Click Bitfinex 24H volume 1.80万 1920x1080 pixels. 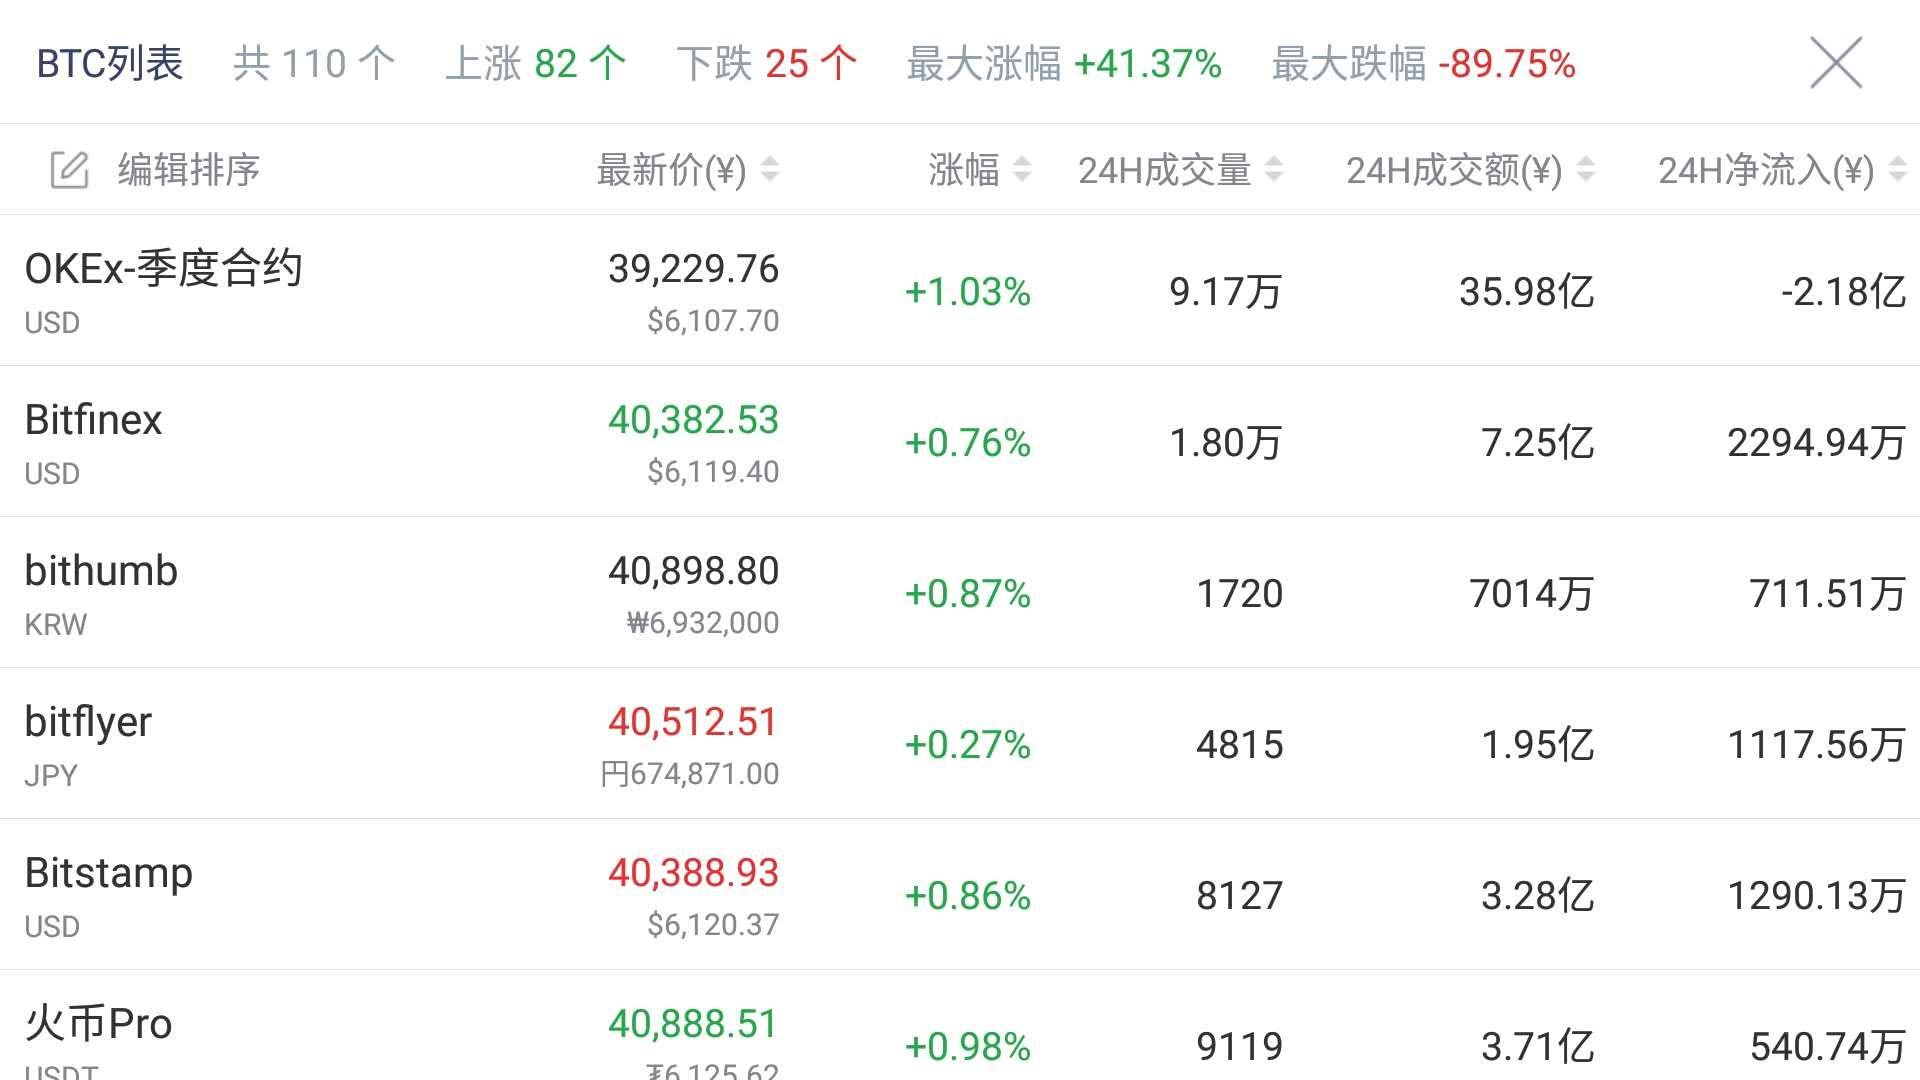pyautogui.click(x=1226, y=443)
